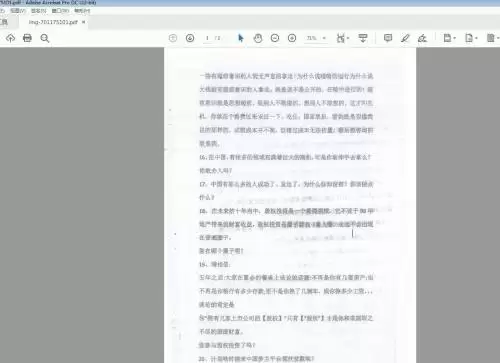
Task: Click the upload to cloud icon
Action: point(10,38)
